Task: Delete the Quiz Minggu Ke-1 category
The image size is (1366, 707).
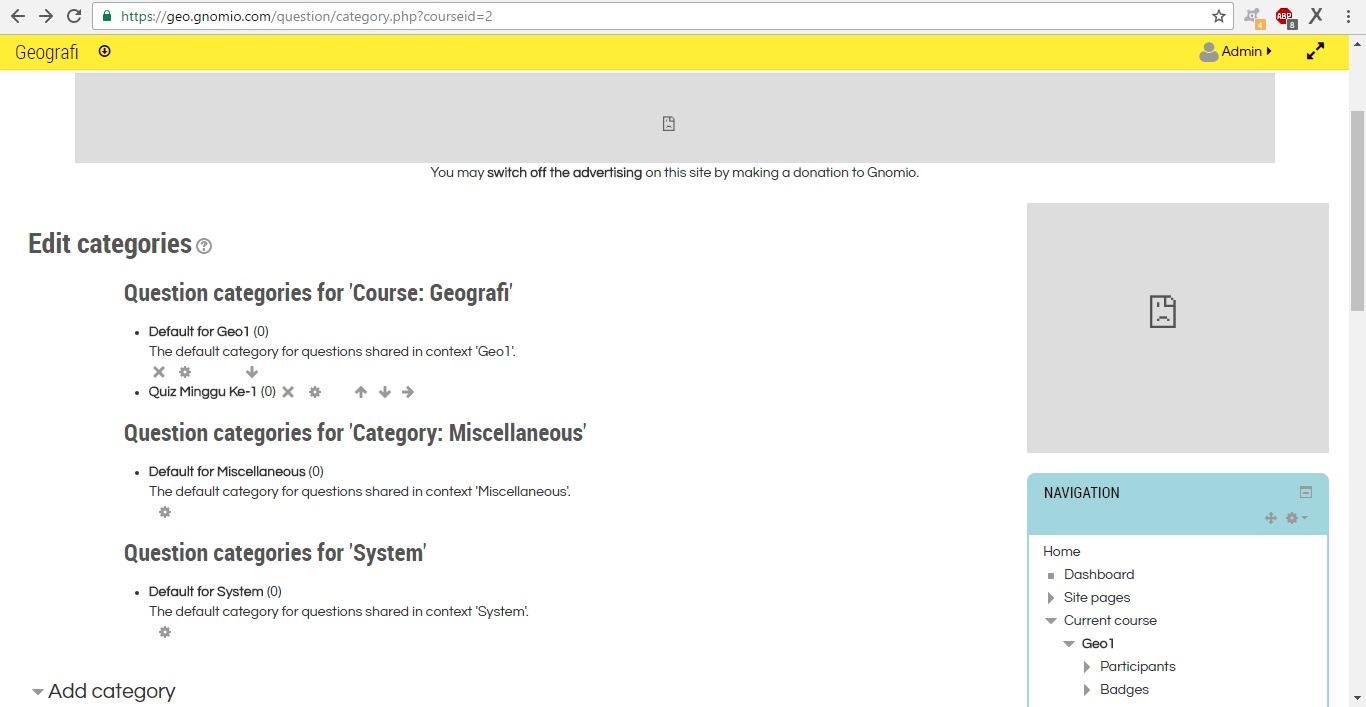Action: [288, 392]
